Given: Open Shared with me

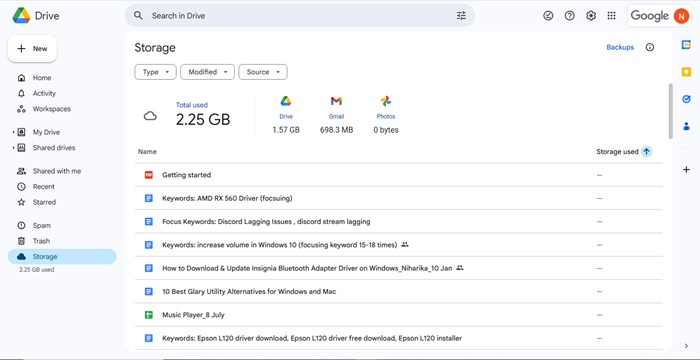Looking at the screenshot, I should coord(57,171).
